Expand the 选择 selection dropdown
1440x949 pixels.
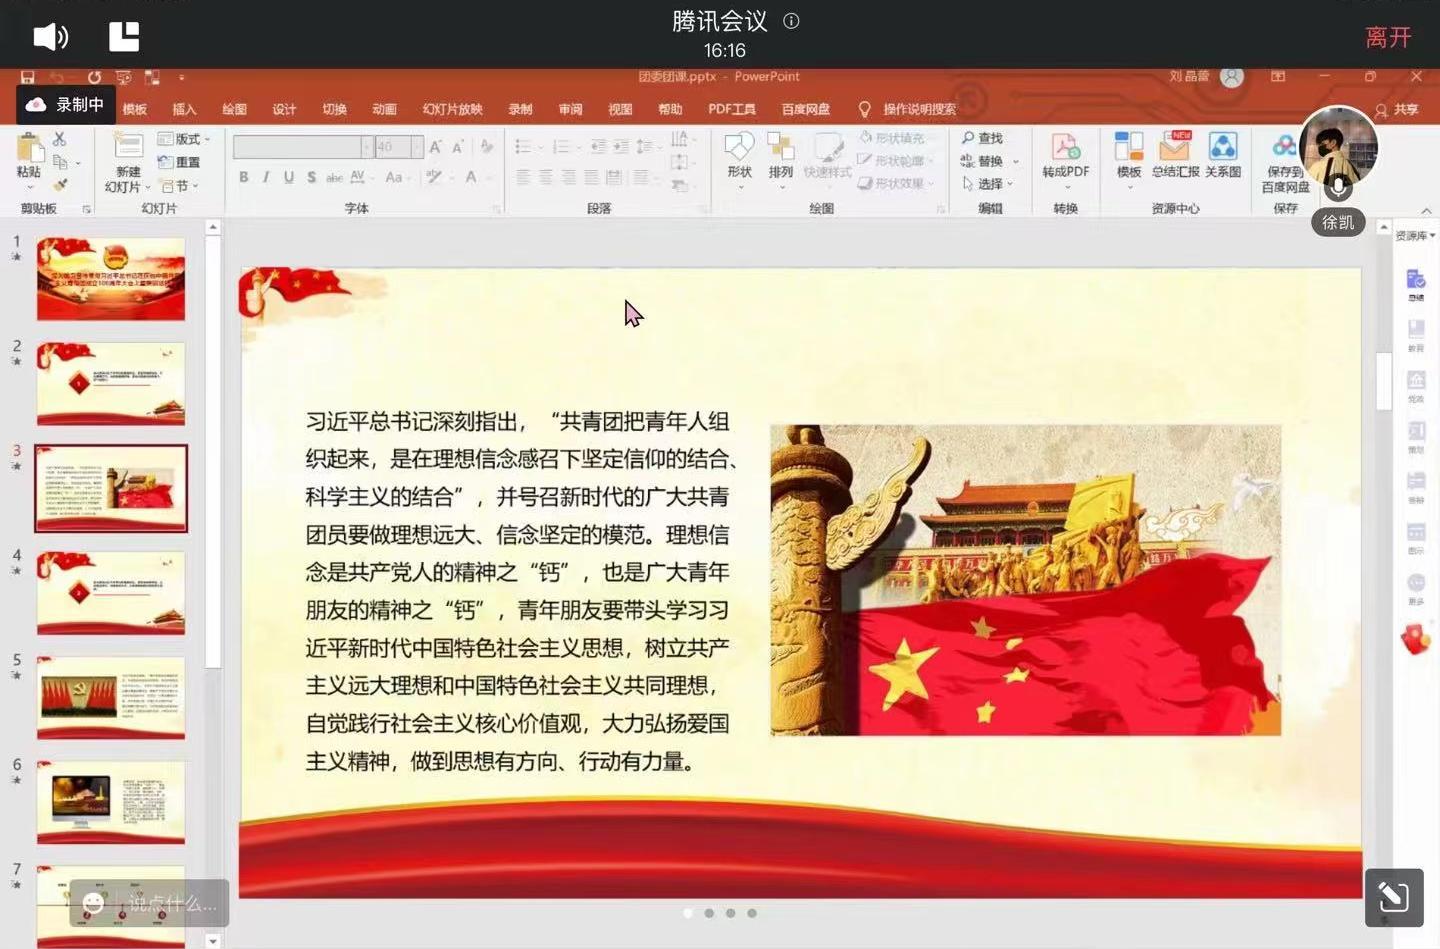coord(989,184)
